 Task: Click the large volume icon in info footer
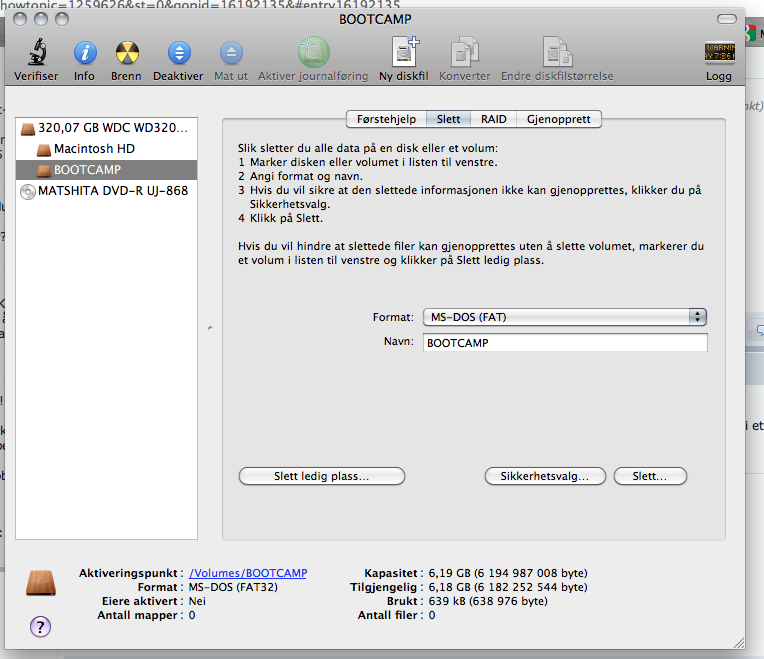click(41, 583)
